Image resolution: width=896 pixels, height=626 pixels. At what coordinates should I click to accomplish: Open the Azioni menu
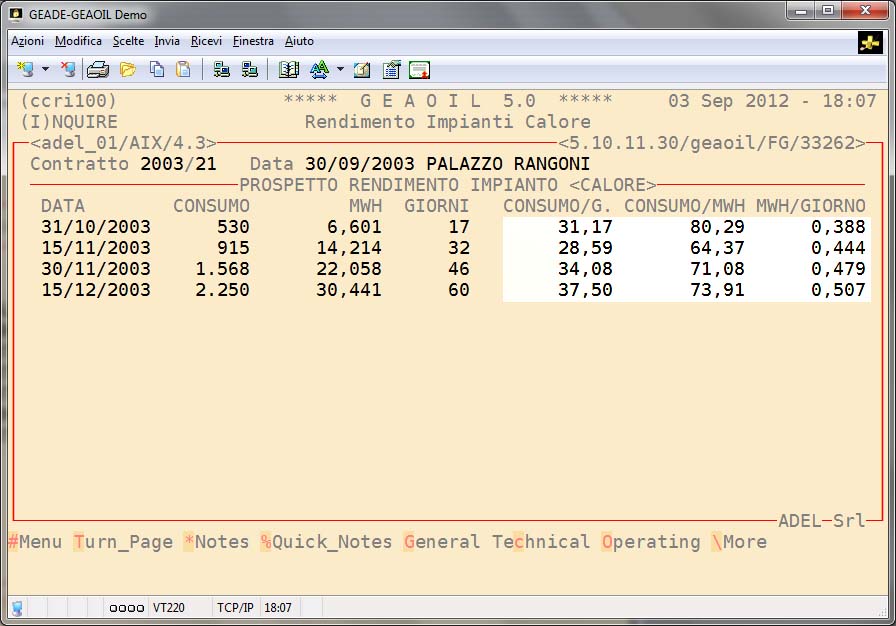click(27, 41)
